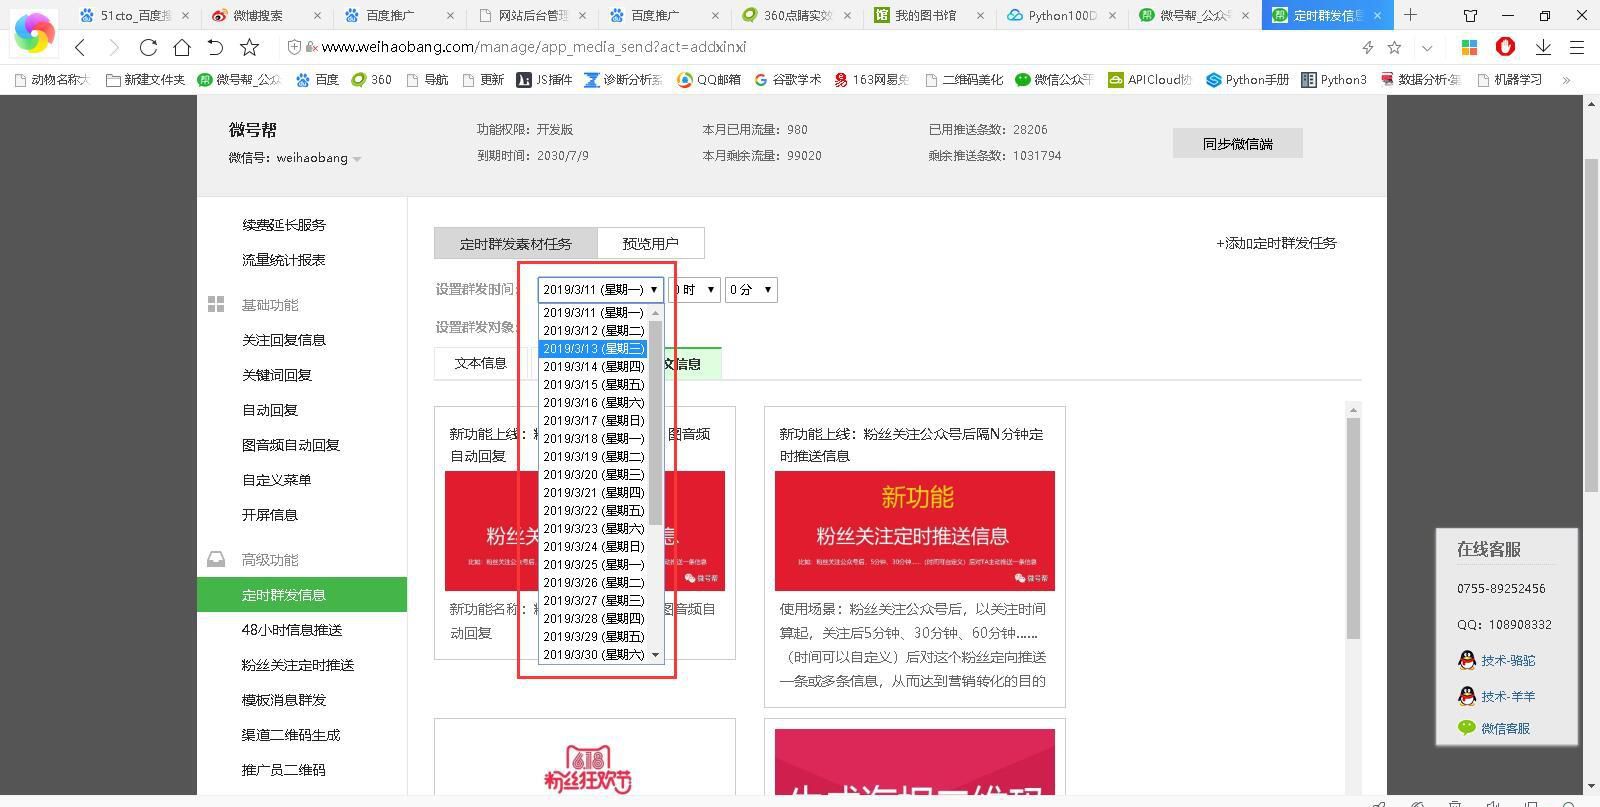This screenshot has width=1600, height=807.
Task: Open the QQ邮箱 bookmark
Action: point(709,80)
